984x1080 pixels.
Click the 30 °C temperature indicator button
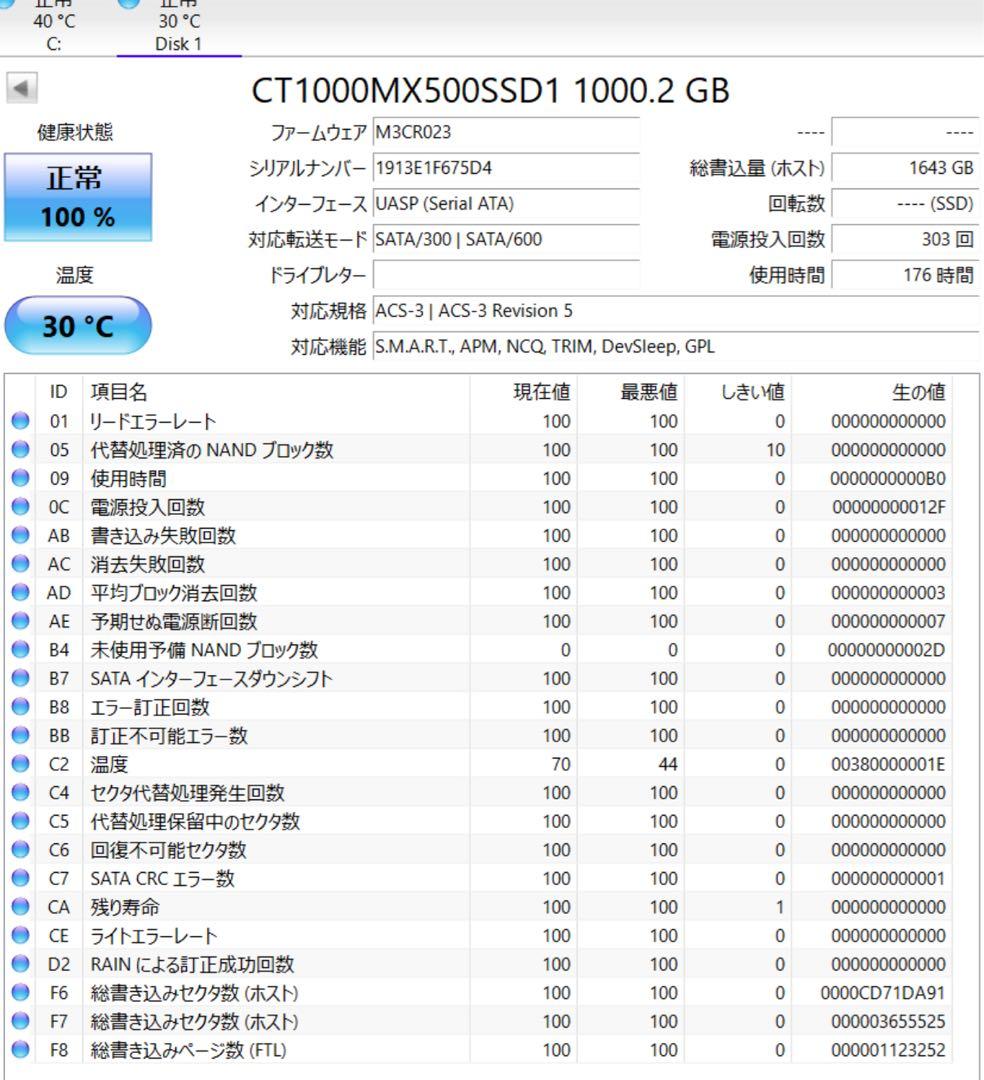pos(78,326)
